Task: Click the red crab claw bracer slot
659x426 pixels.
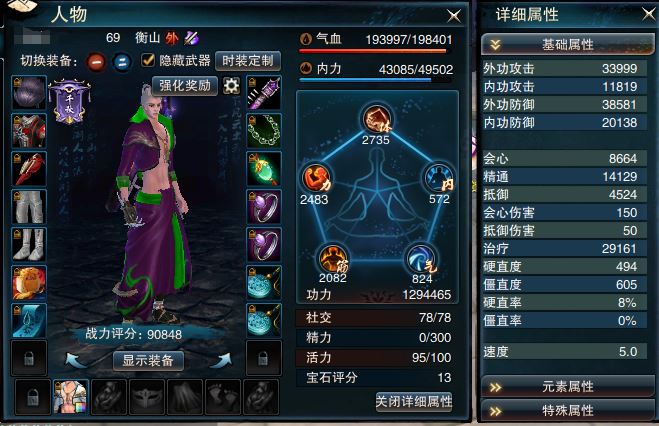Action: coord(29,169)
